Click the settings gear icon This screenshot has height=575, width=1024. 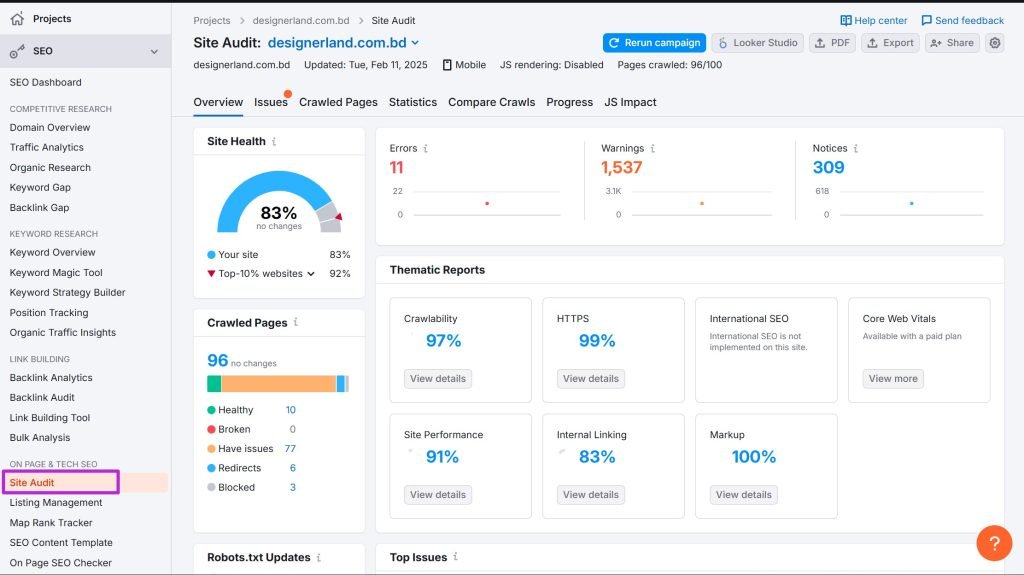[994, 43]
